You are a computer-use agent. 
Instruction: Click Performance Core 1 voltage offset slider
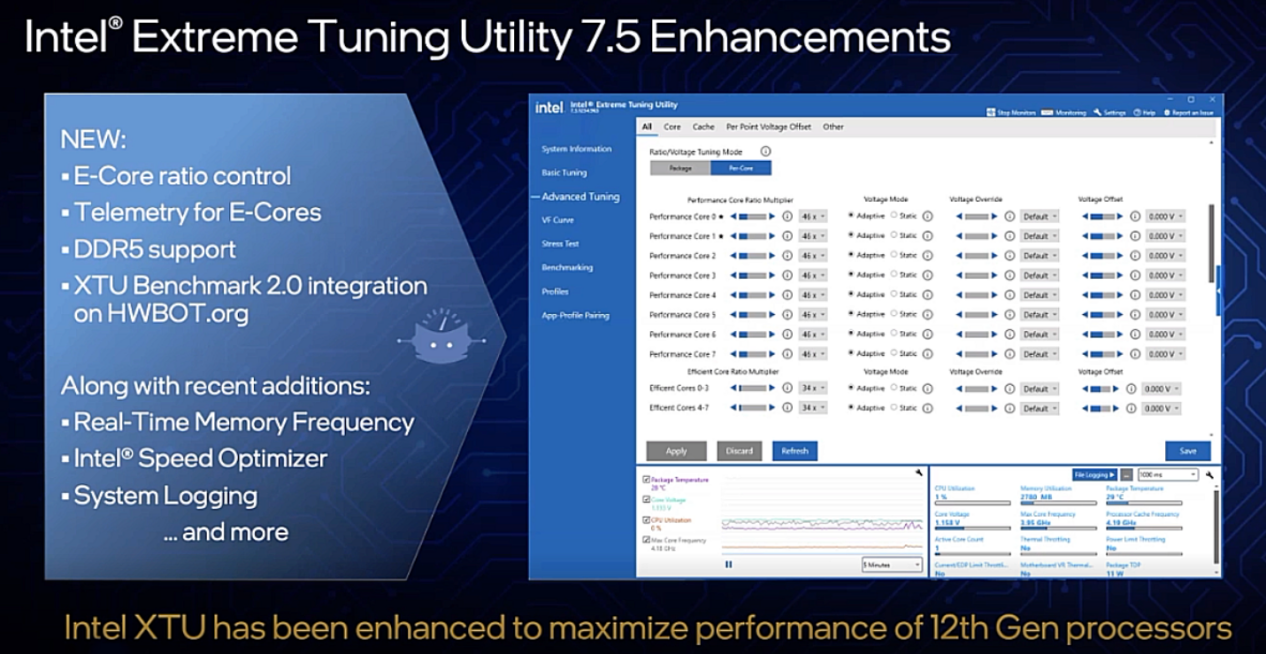pyautogui.click(x=1102, y=236)
